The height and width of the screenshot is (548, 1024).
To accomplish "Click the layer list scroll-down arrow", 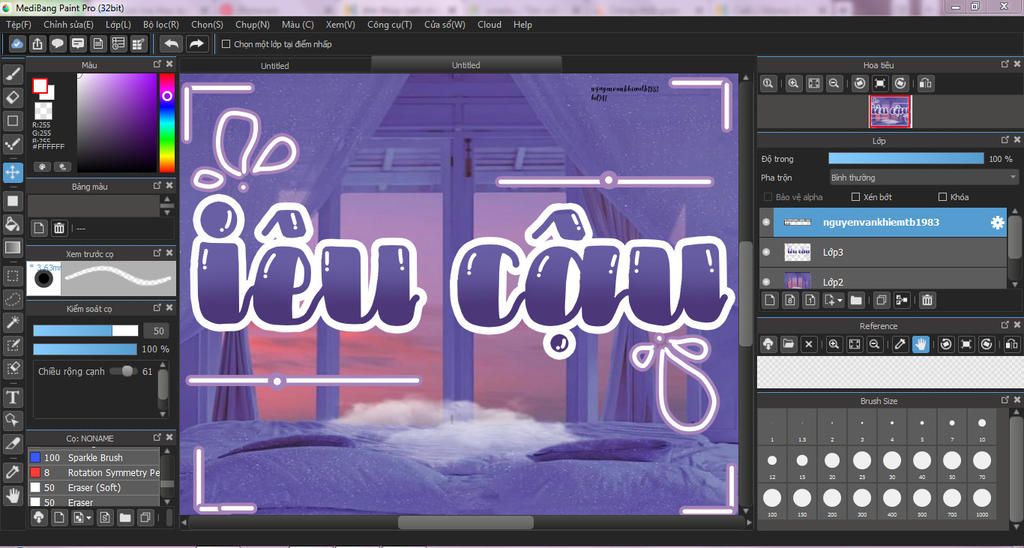I will [x=1014, y=284].
